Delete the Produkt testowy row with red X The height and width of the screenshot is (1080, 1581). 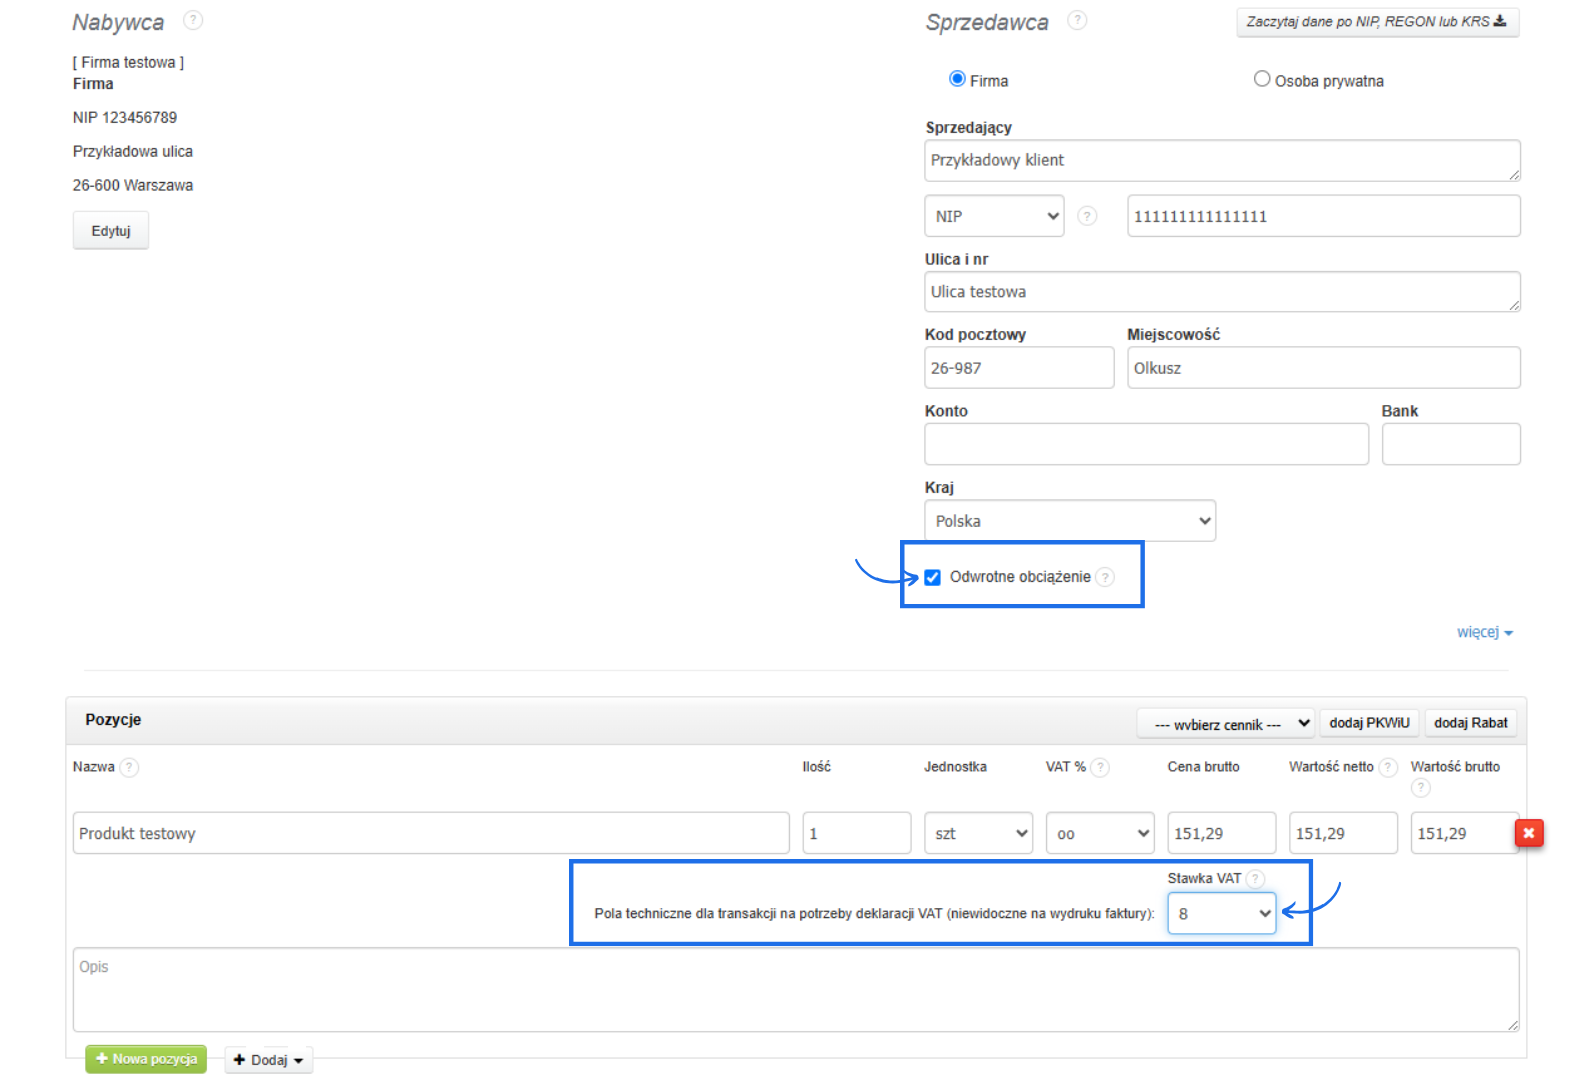[x=1528, y=833]
